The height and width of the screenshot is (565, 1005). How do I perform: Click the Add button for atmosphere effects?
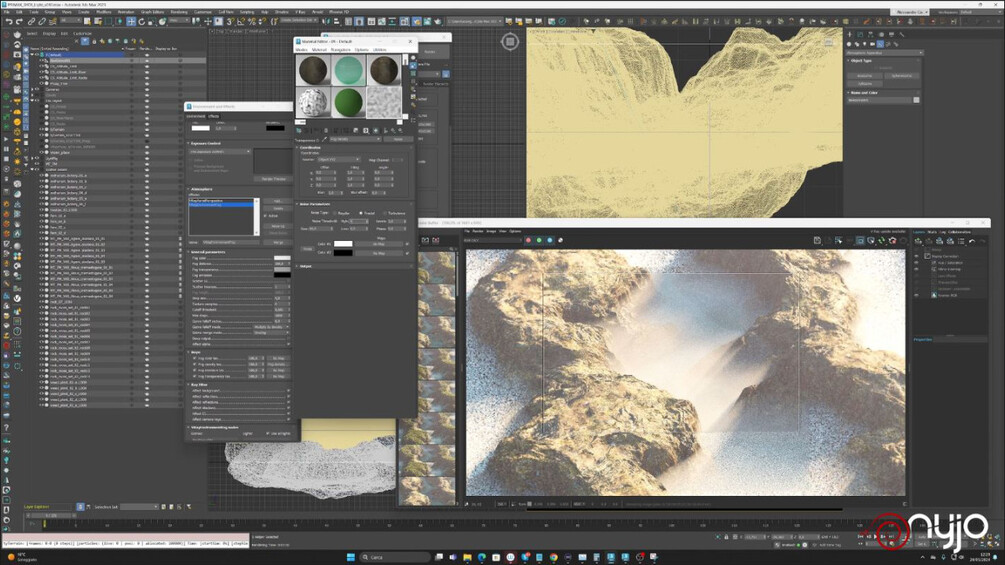click(x=278, y=201)
